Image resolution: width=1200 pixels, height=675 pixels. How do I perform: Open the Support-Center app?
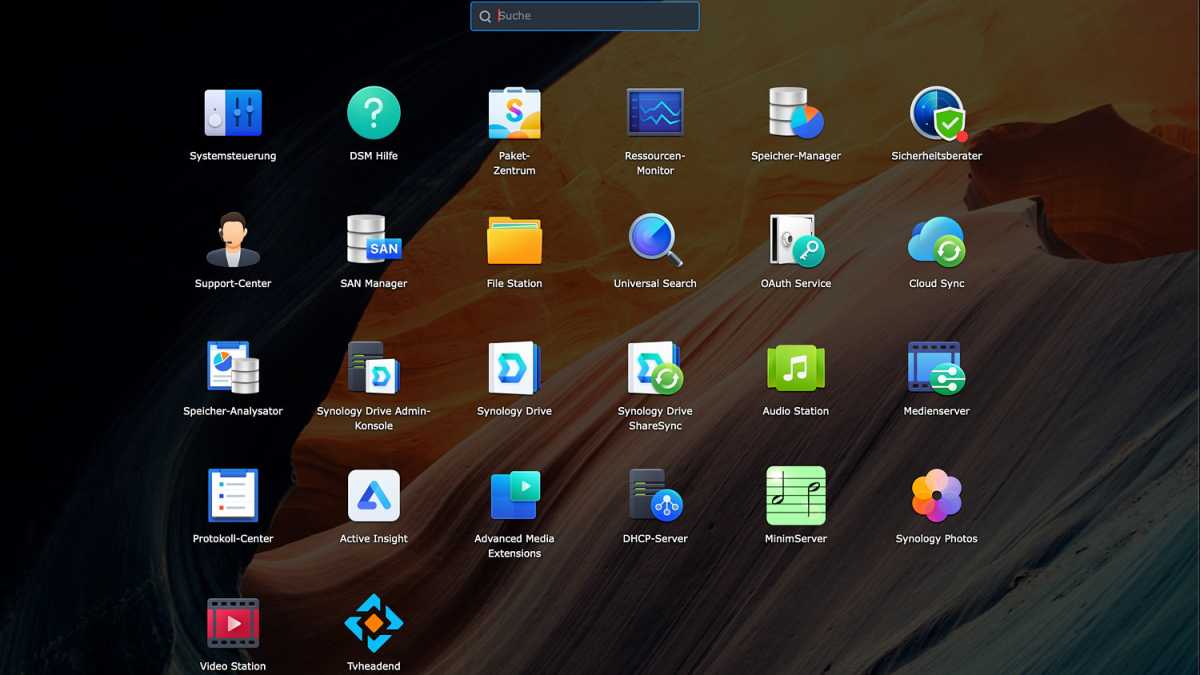tap(233, 240)
